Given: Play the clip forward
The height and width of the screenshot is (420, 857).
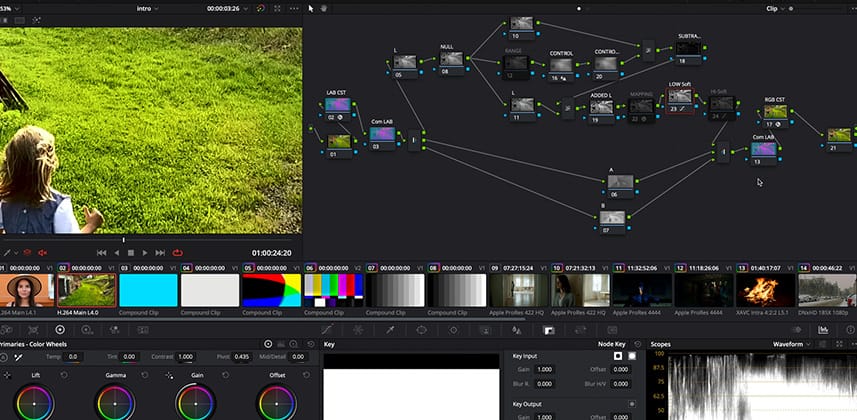Looking at the screenshot, I should pos(145,253).
